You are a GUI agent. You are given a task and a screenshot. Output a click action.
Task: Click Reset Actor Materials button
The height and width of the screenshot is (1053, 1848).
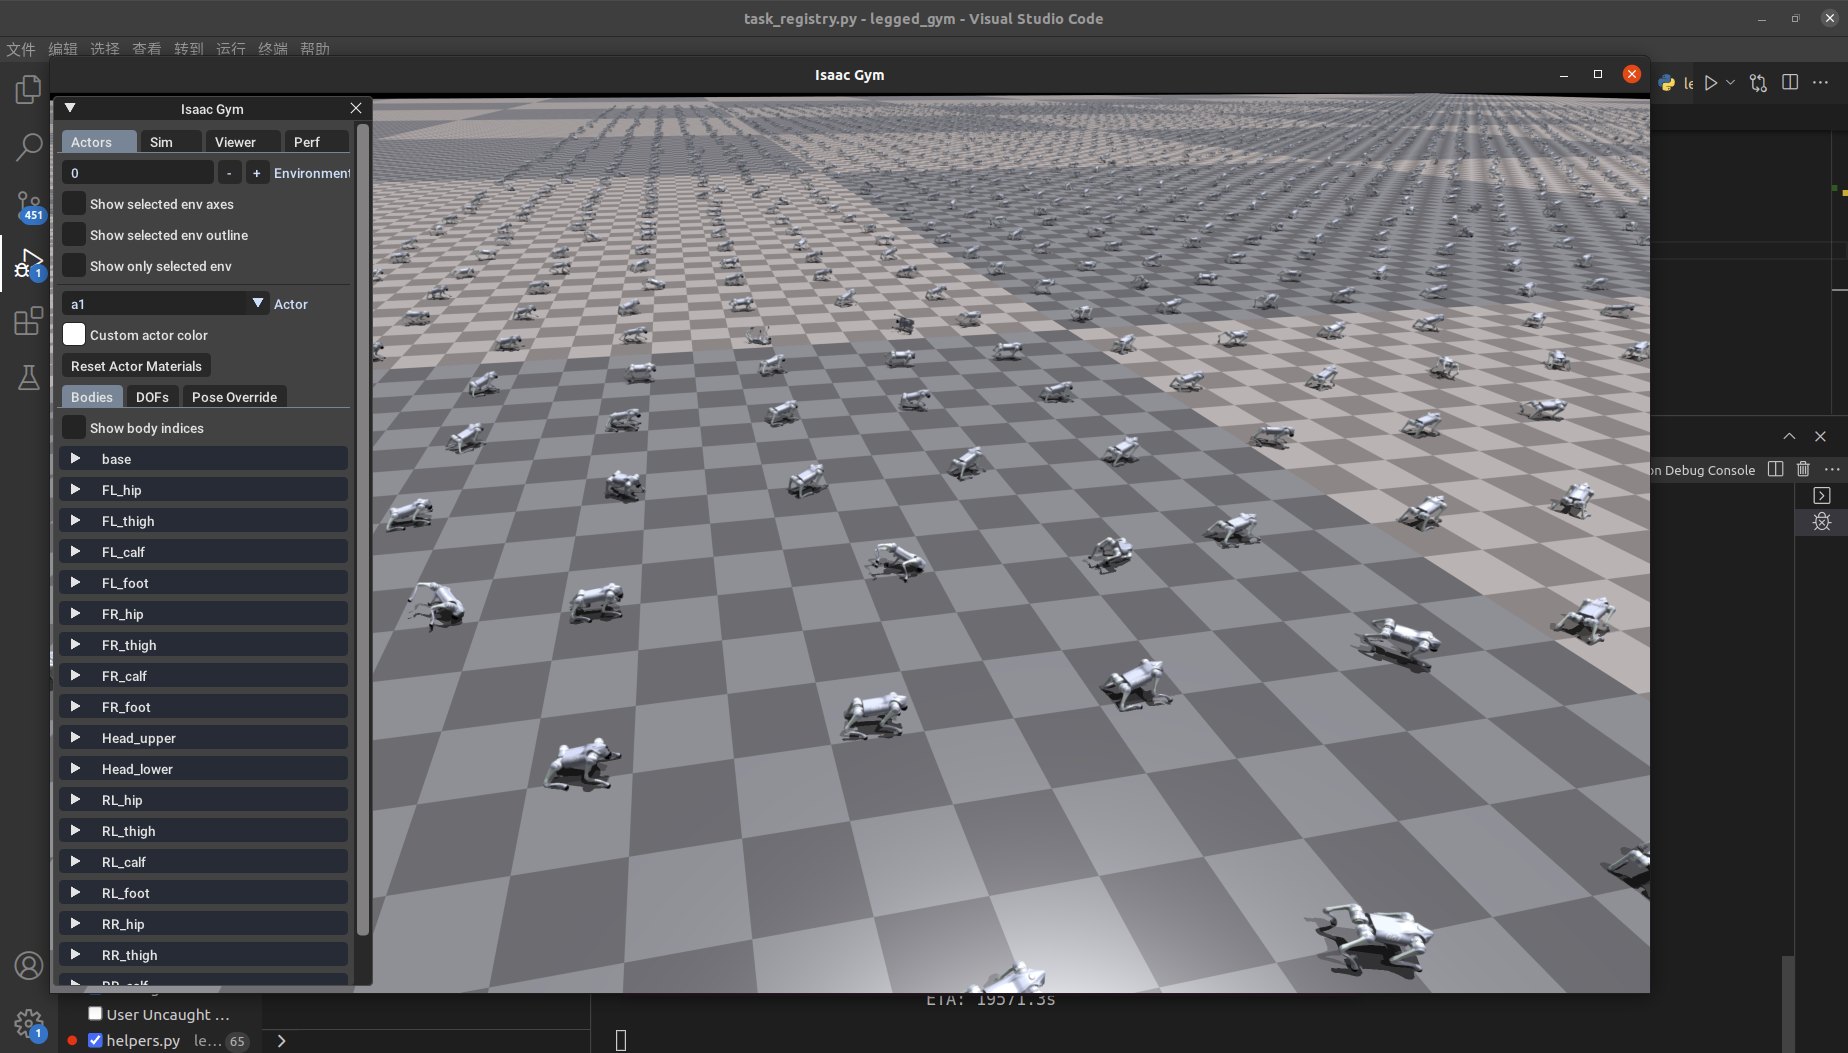coord(136,366)
